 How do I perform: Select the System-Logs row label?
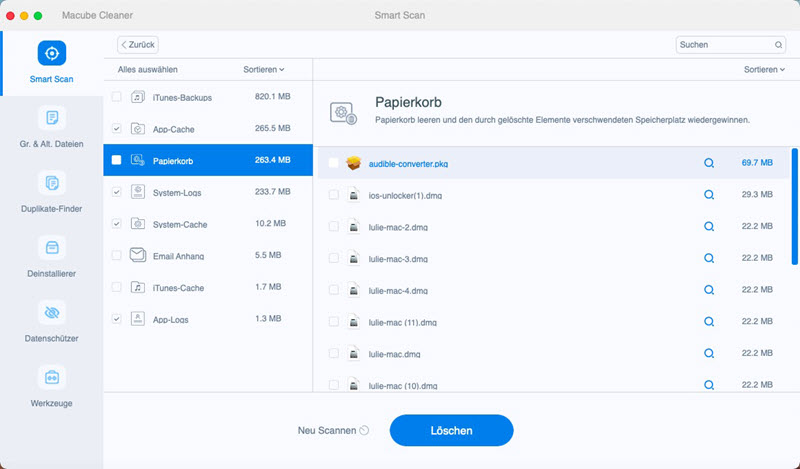[x=177, y=192]
